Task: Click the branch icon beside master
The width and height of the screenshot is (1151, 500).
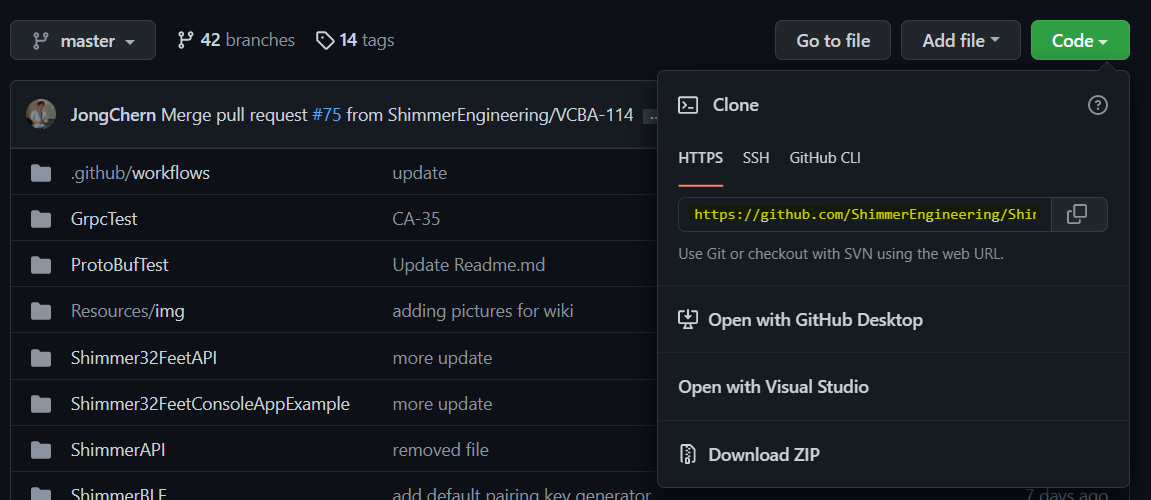Action: click(40, 41)
